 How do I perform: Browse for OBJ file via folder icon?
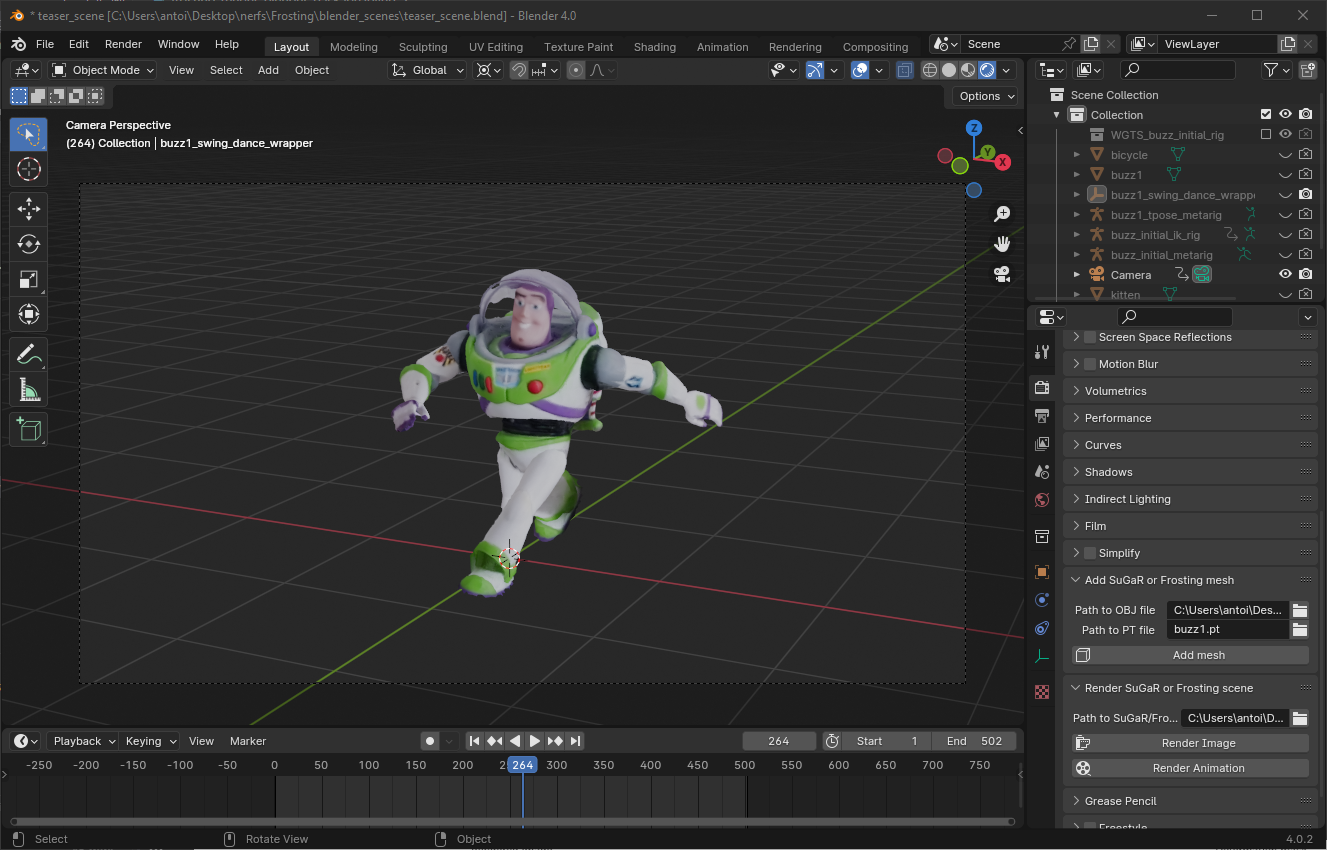pyautogui.click(x=1299, y=610)
